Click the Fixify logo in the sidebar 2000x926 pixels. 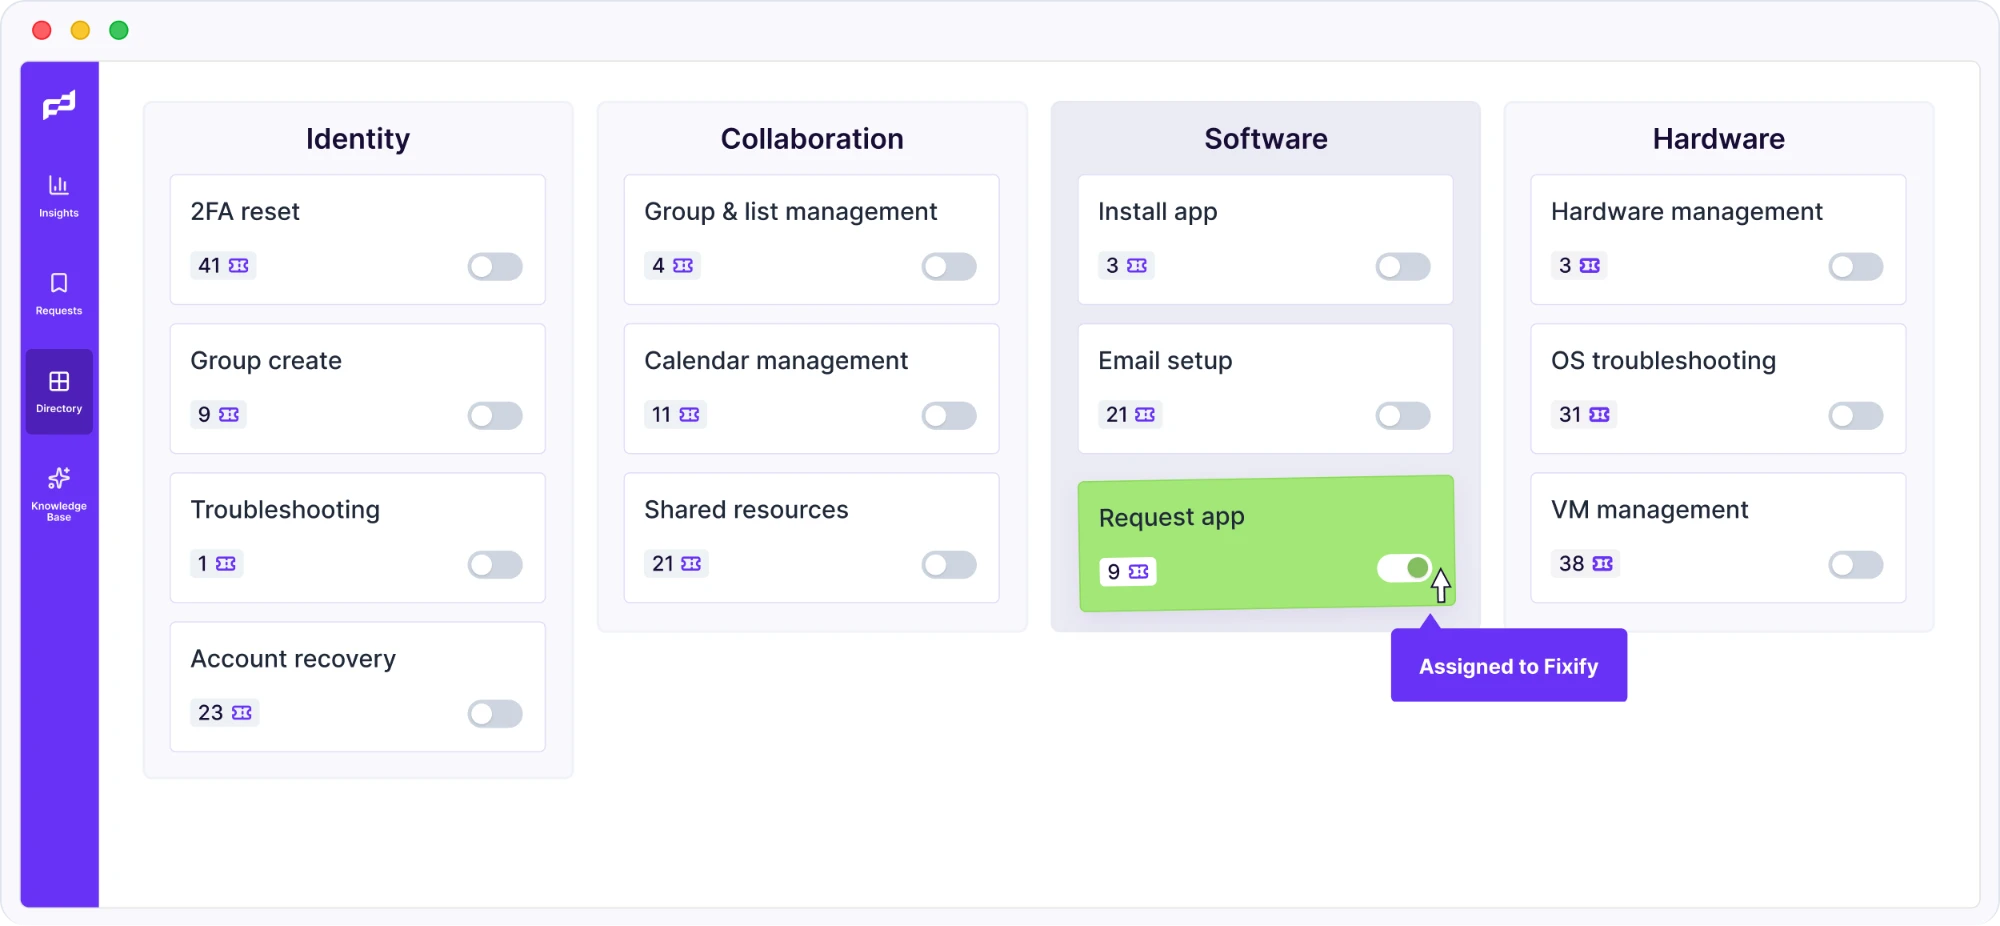[59, 105]
